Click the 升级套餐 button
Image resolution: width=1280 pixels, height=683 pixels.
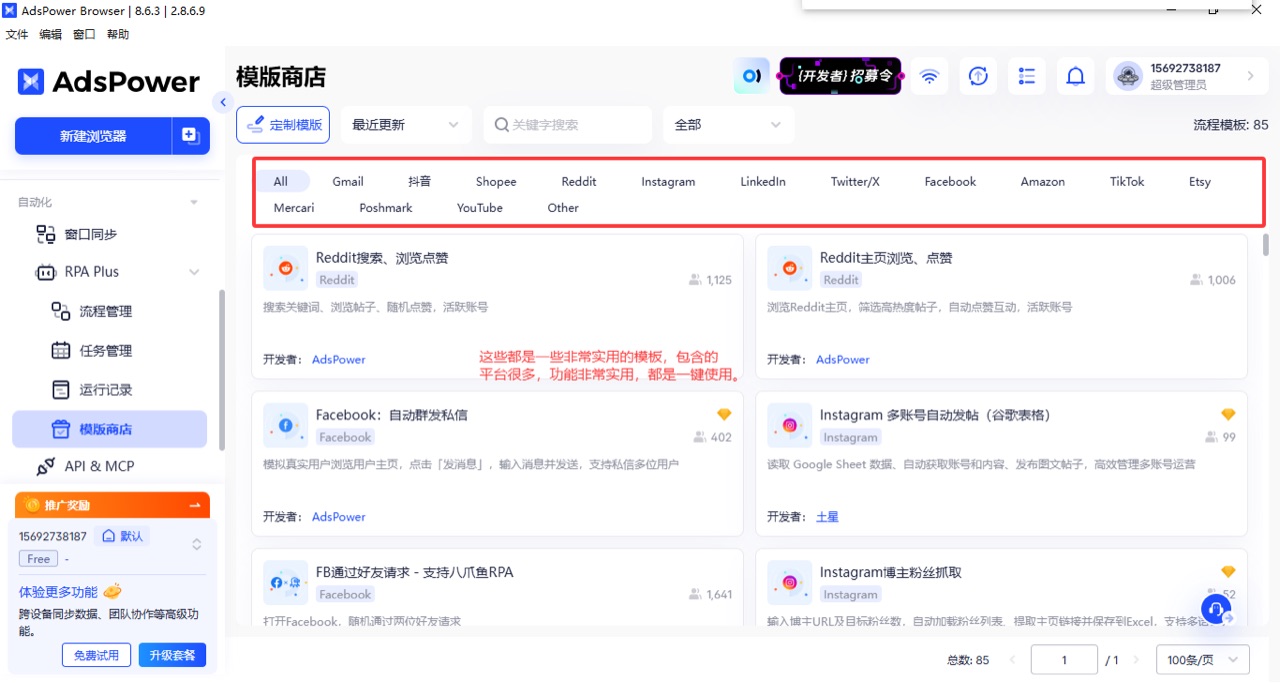(172, 655)
